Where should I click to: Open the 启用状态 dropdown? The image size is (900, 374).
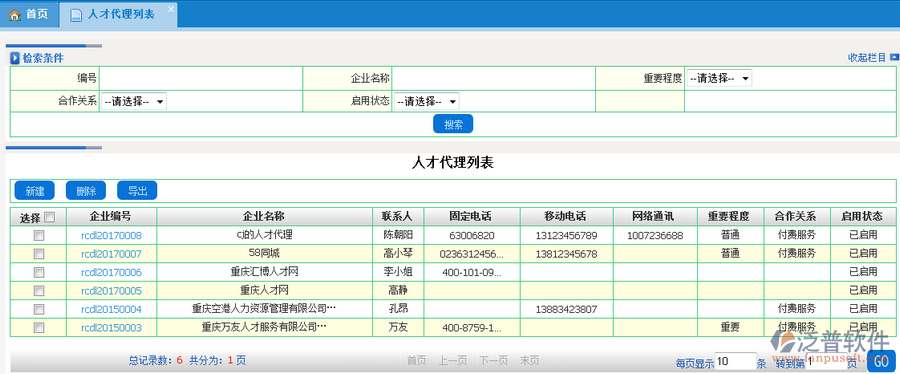[x=426, y=102]
